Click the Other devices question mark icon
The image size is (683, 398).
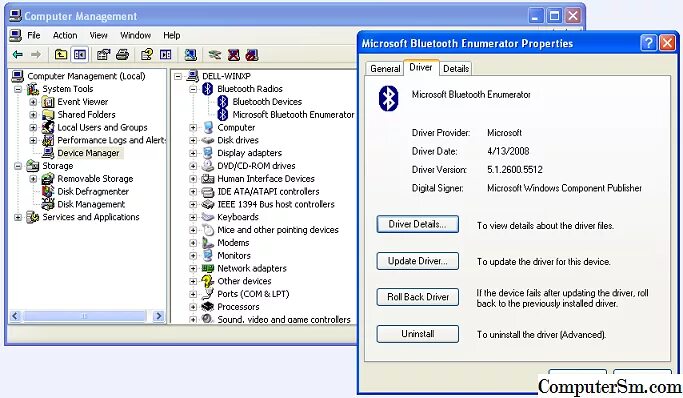point(208,281)
